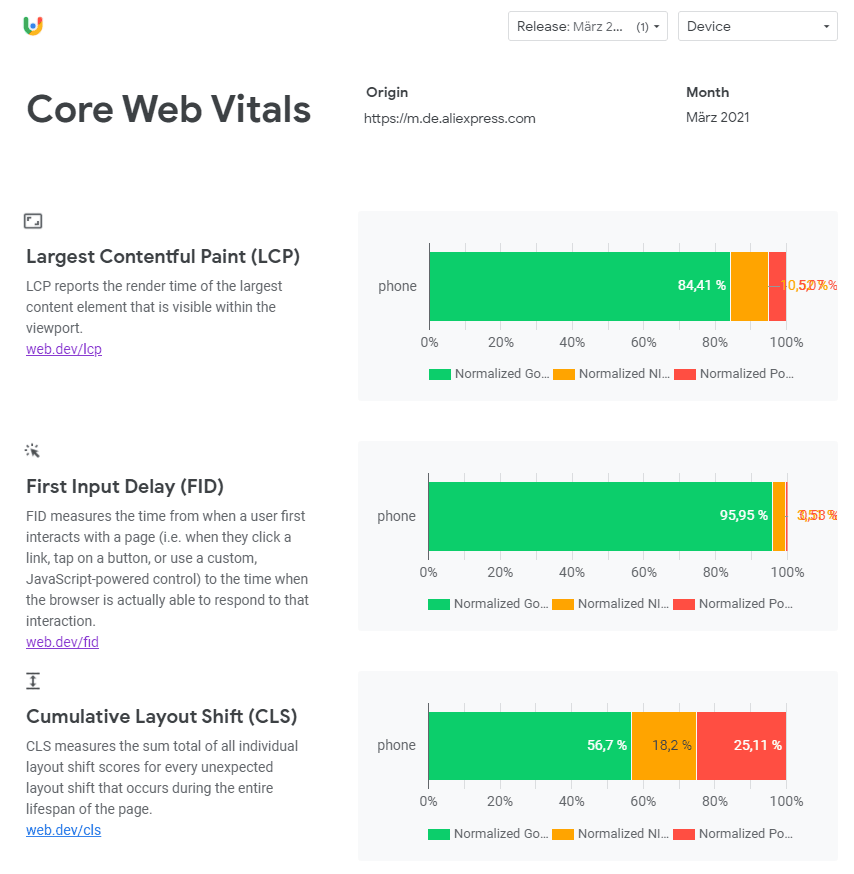Click the LCP frame icon

[33, 221]
